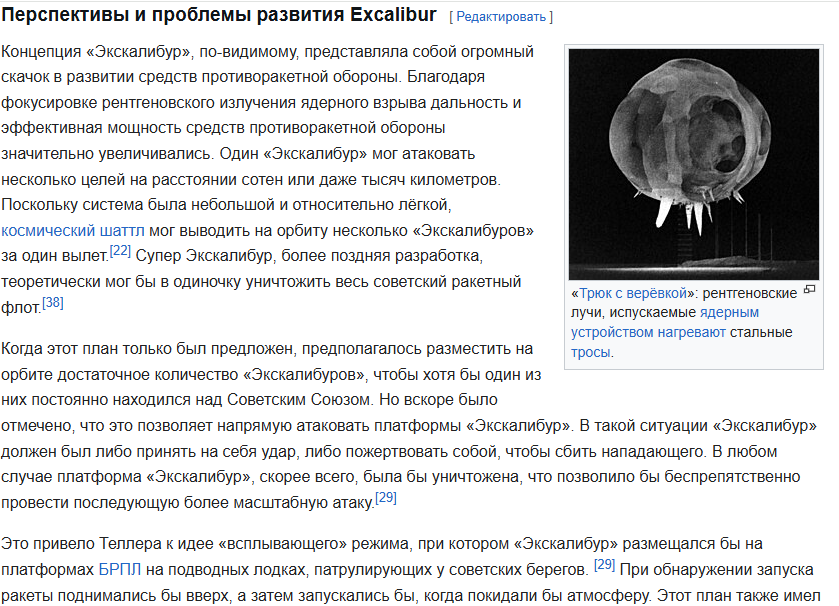Open the тросы link in caption
839x606 pixels.
(590, 352)
